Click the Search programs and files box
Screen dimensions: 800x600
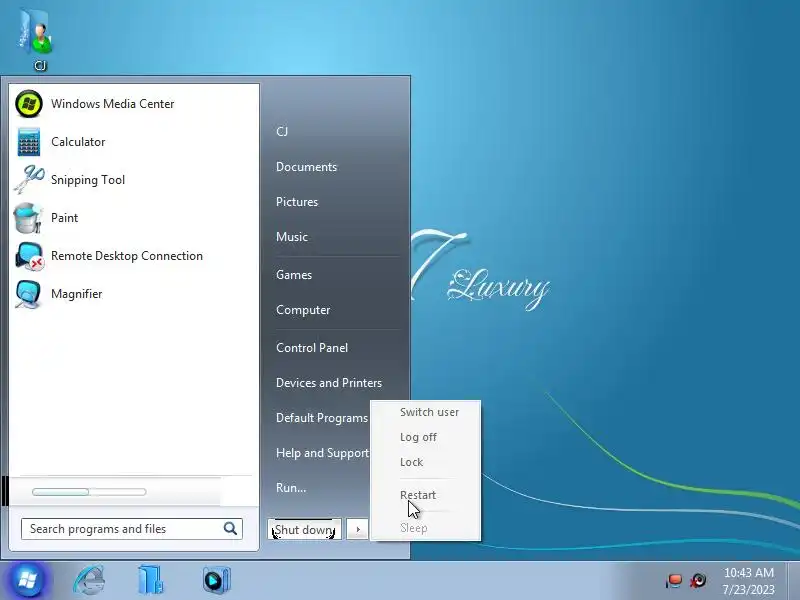pos(132,529)
